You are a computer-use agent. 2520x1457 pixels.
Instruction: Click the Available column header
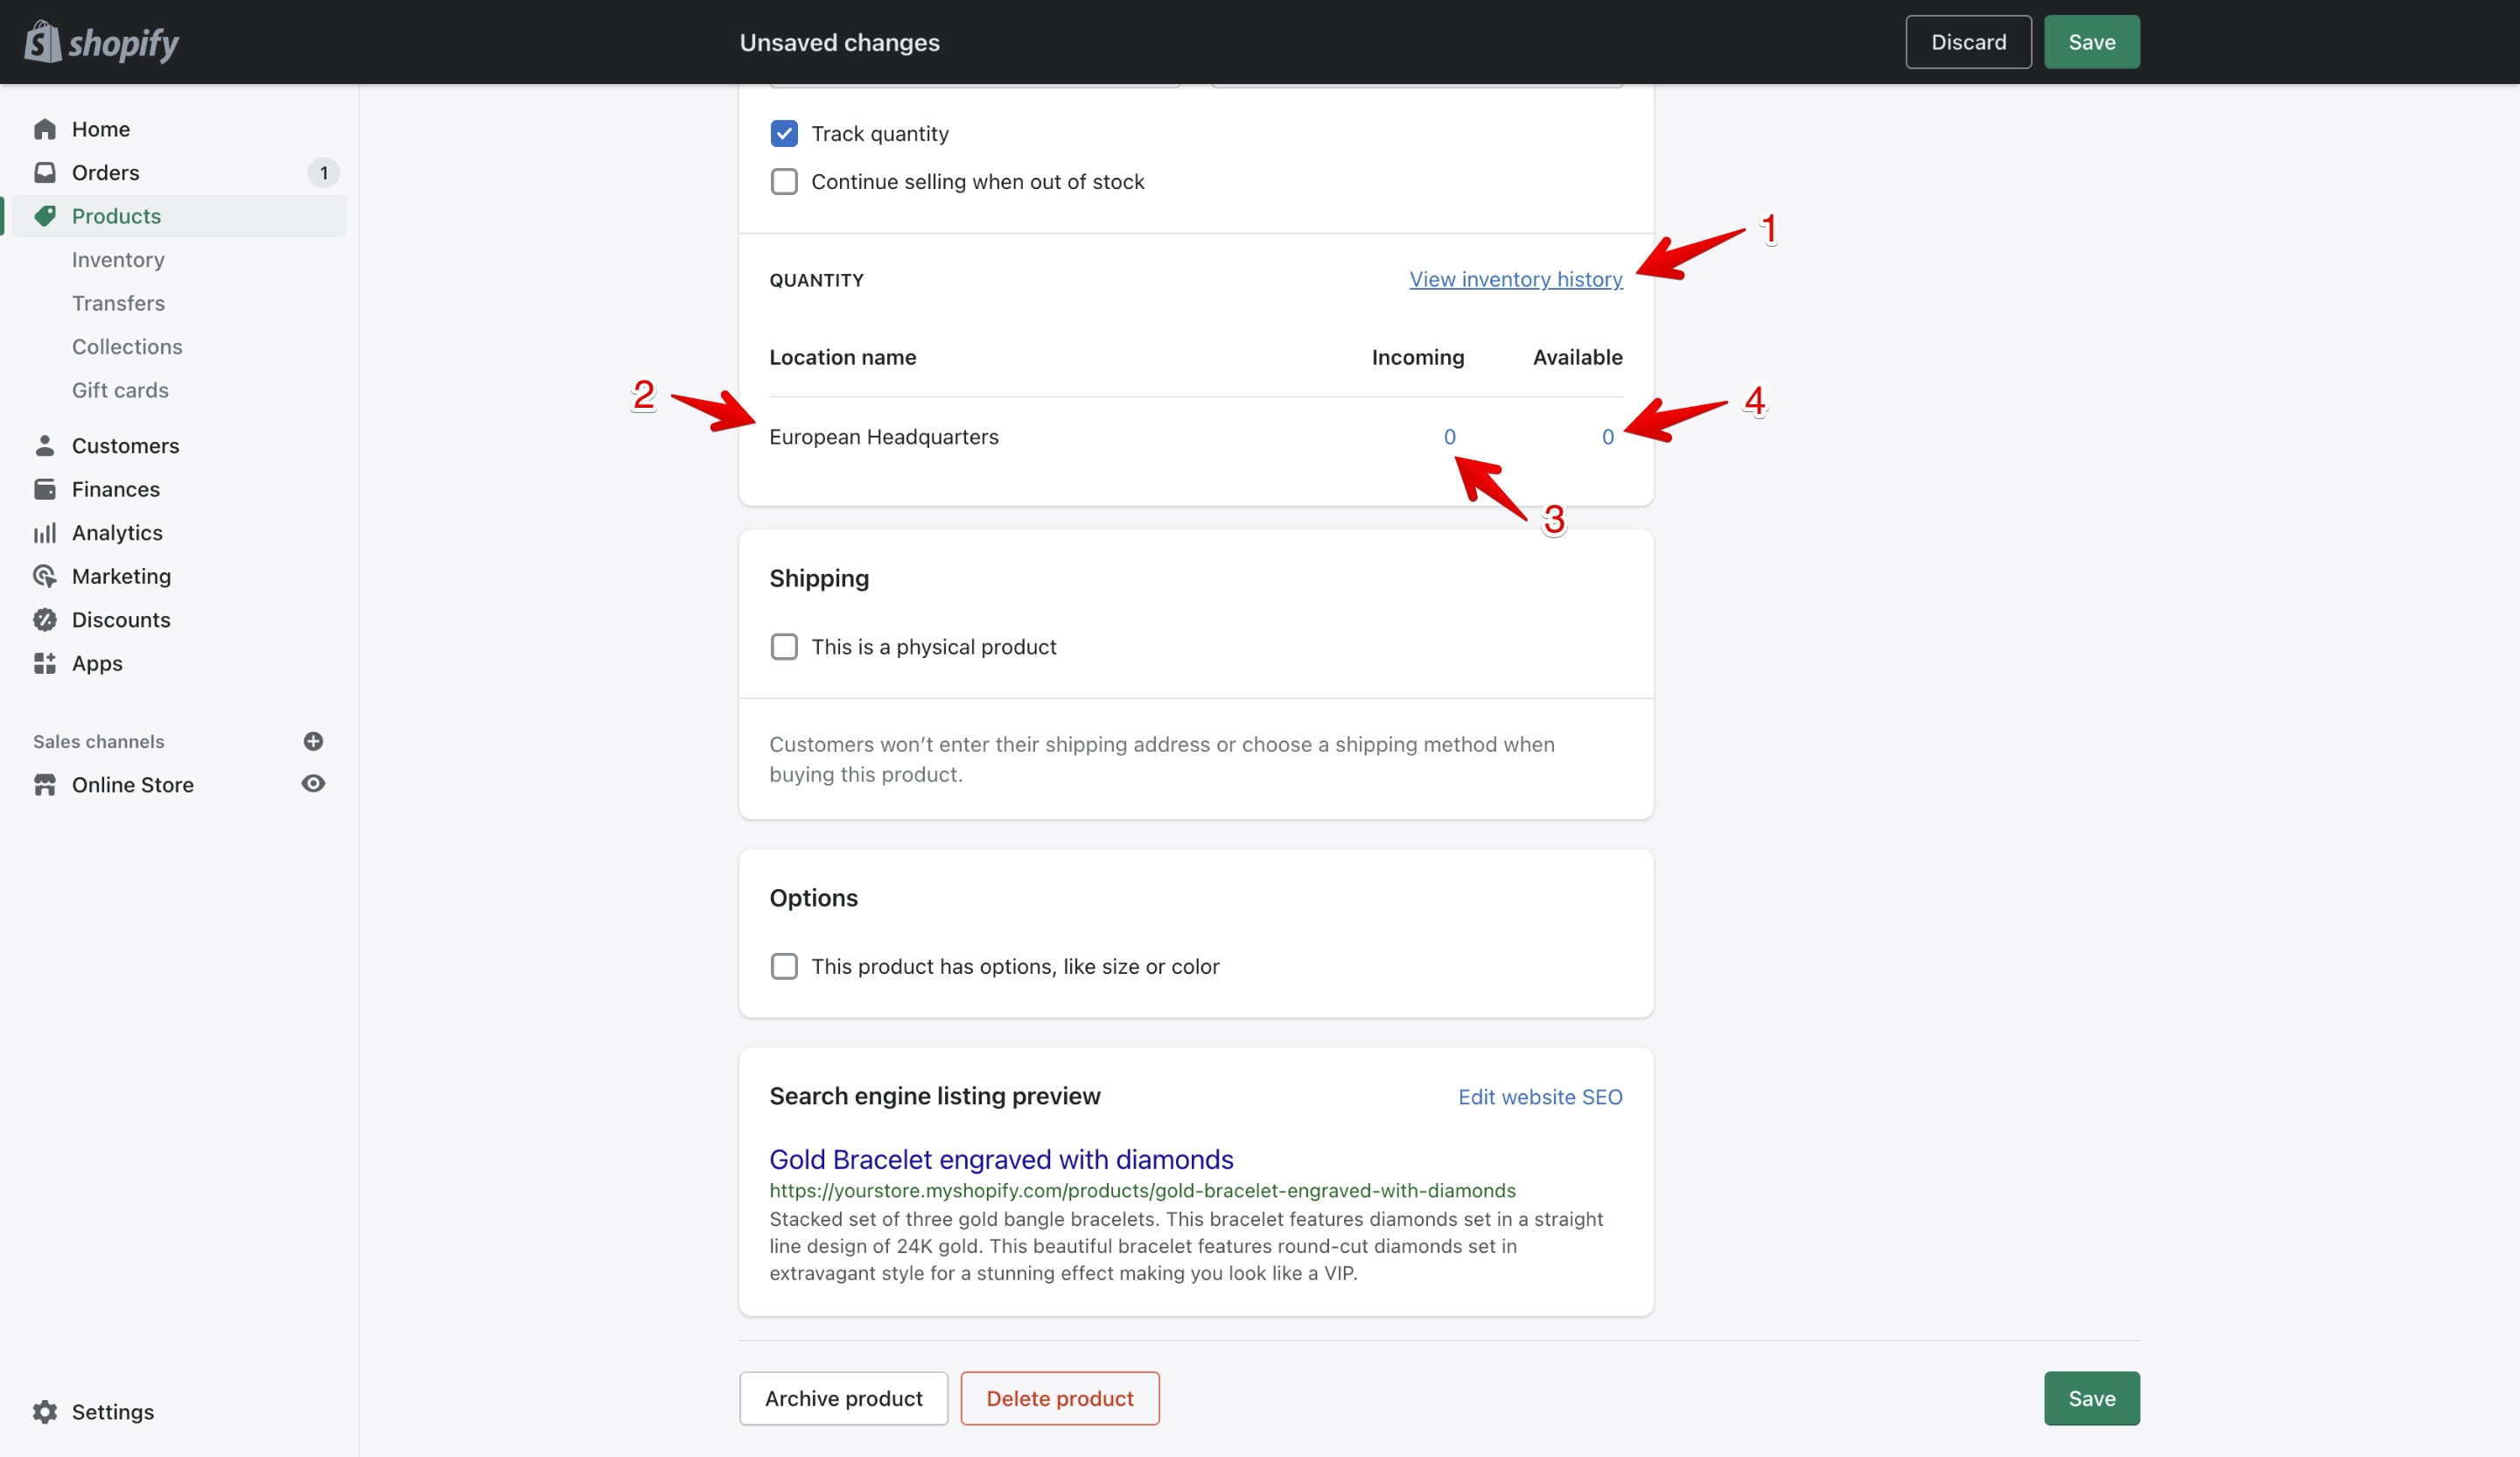(x=1577, y=357)
